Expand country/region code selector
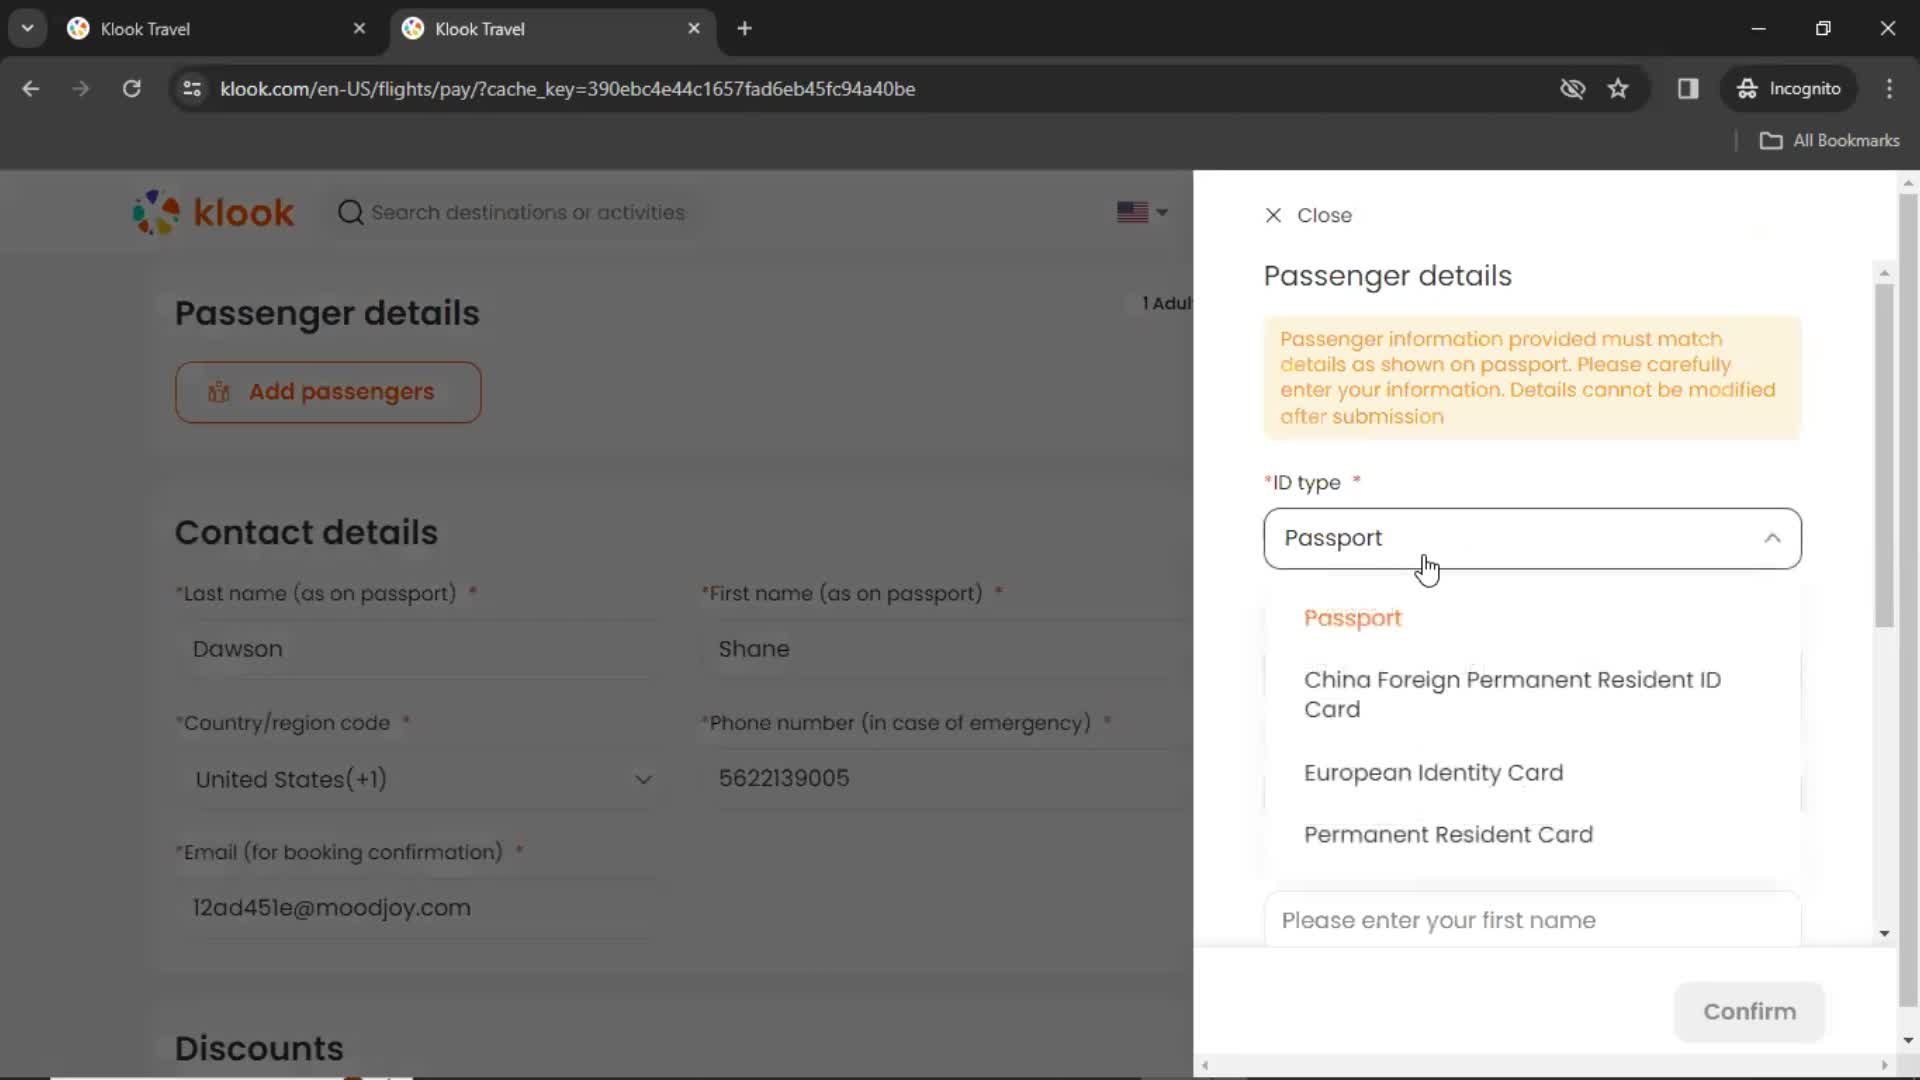1920x1080 pixels. pyautogui.click(x=644, y=779)
